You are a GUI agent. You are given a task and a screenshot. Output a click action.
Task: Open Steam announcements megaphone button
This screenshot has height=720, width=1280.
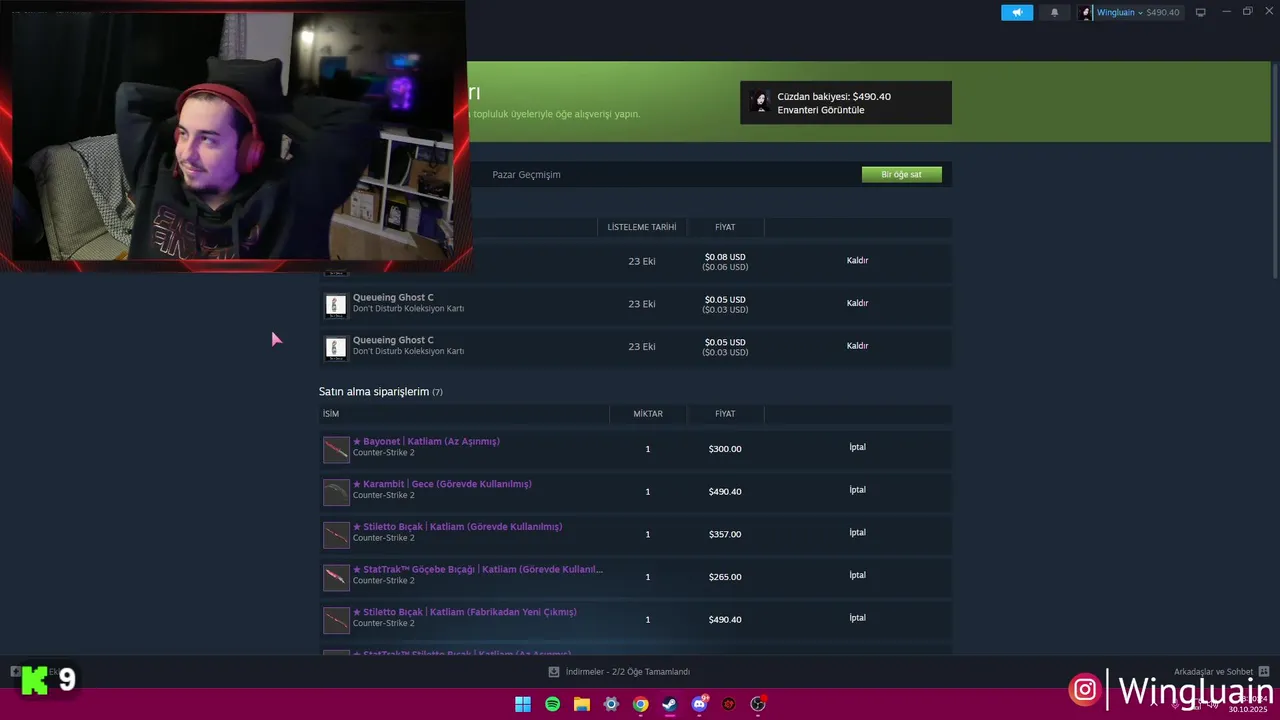point(1017,12)
